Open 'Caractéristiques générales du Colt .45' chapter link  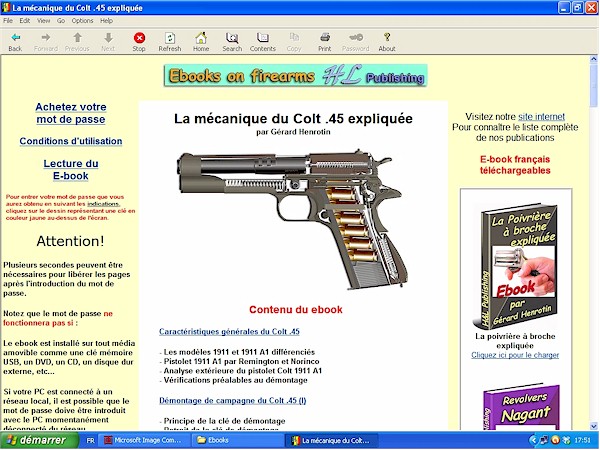[229, 332]
